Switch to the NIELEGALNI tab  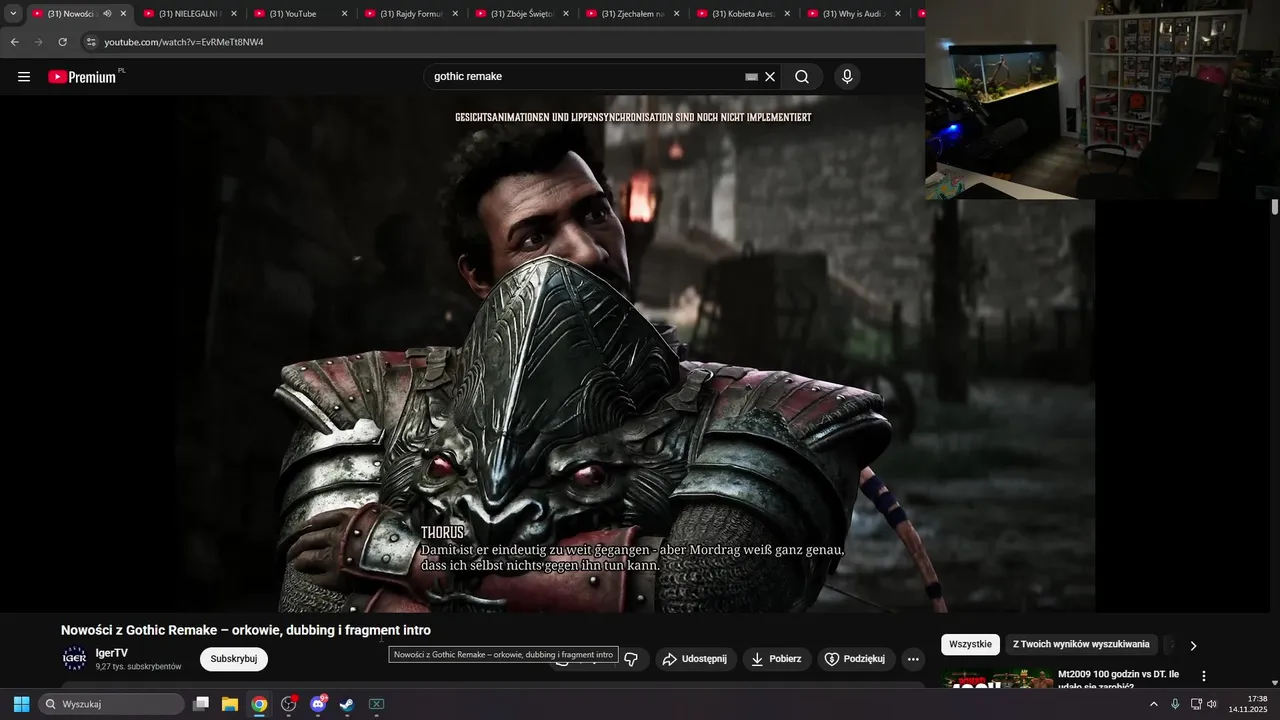click(x=188, y=14)
